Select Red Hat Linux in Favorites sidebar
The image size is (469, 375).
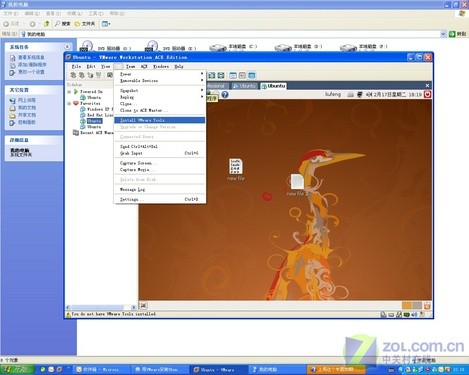coord(96,115)
